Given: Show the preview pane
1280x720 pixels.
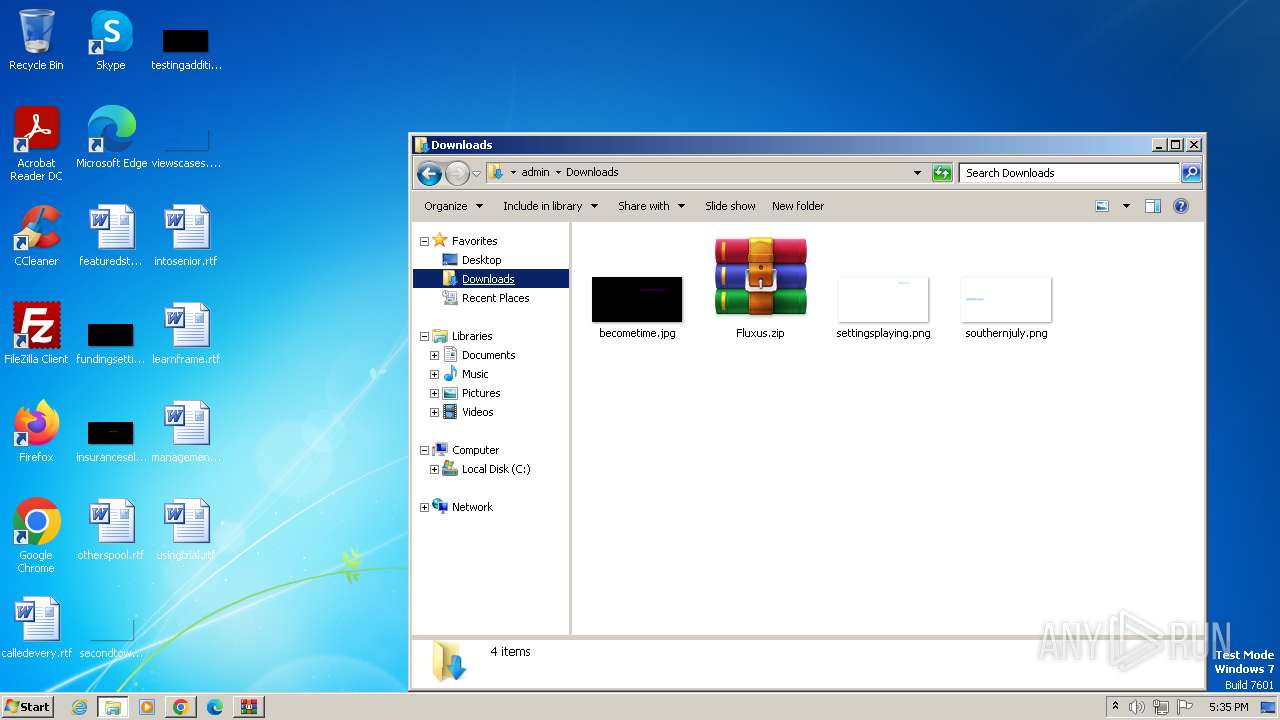Looking at the screenshot, I should coord(1152,206).
